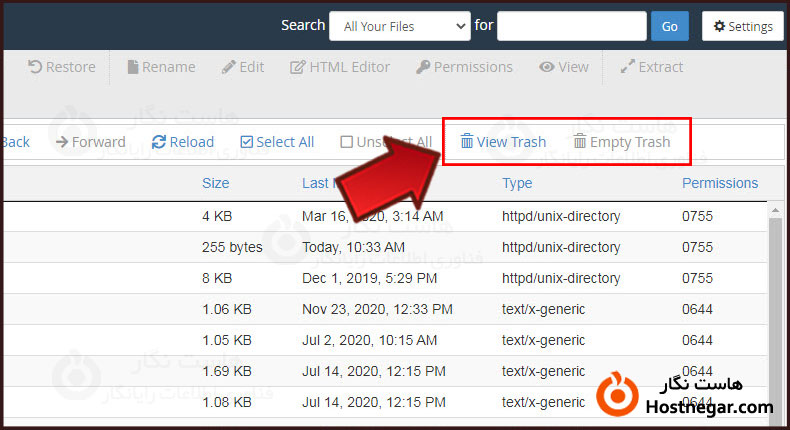Open Permissions key tool
This screenshot has width=790, height=430.
424,67
